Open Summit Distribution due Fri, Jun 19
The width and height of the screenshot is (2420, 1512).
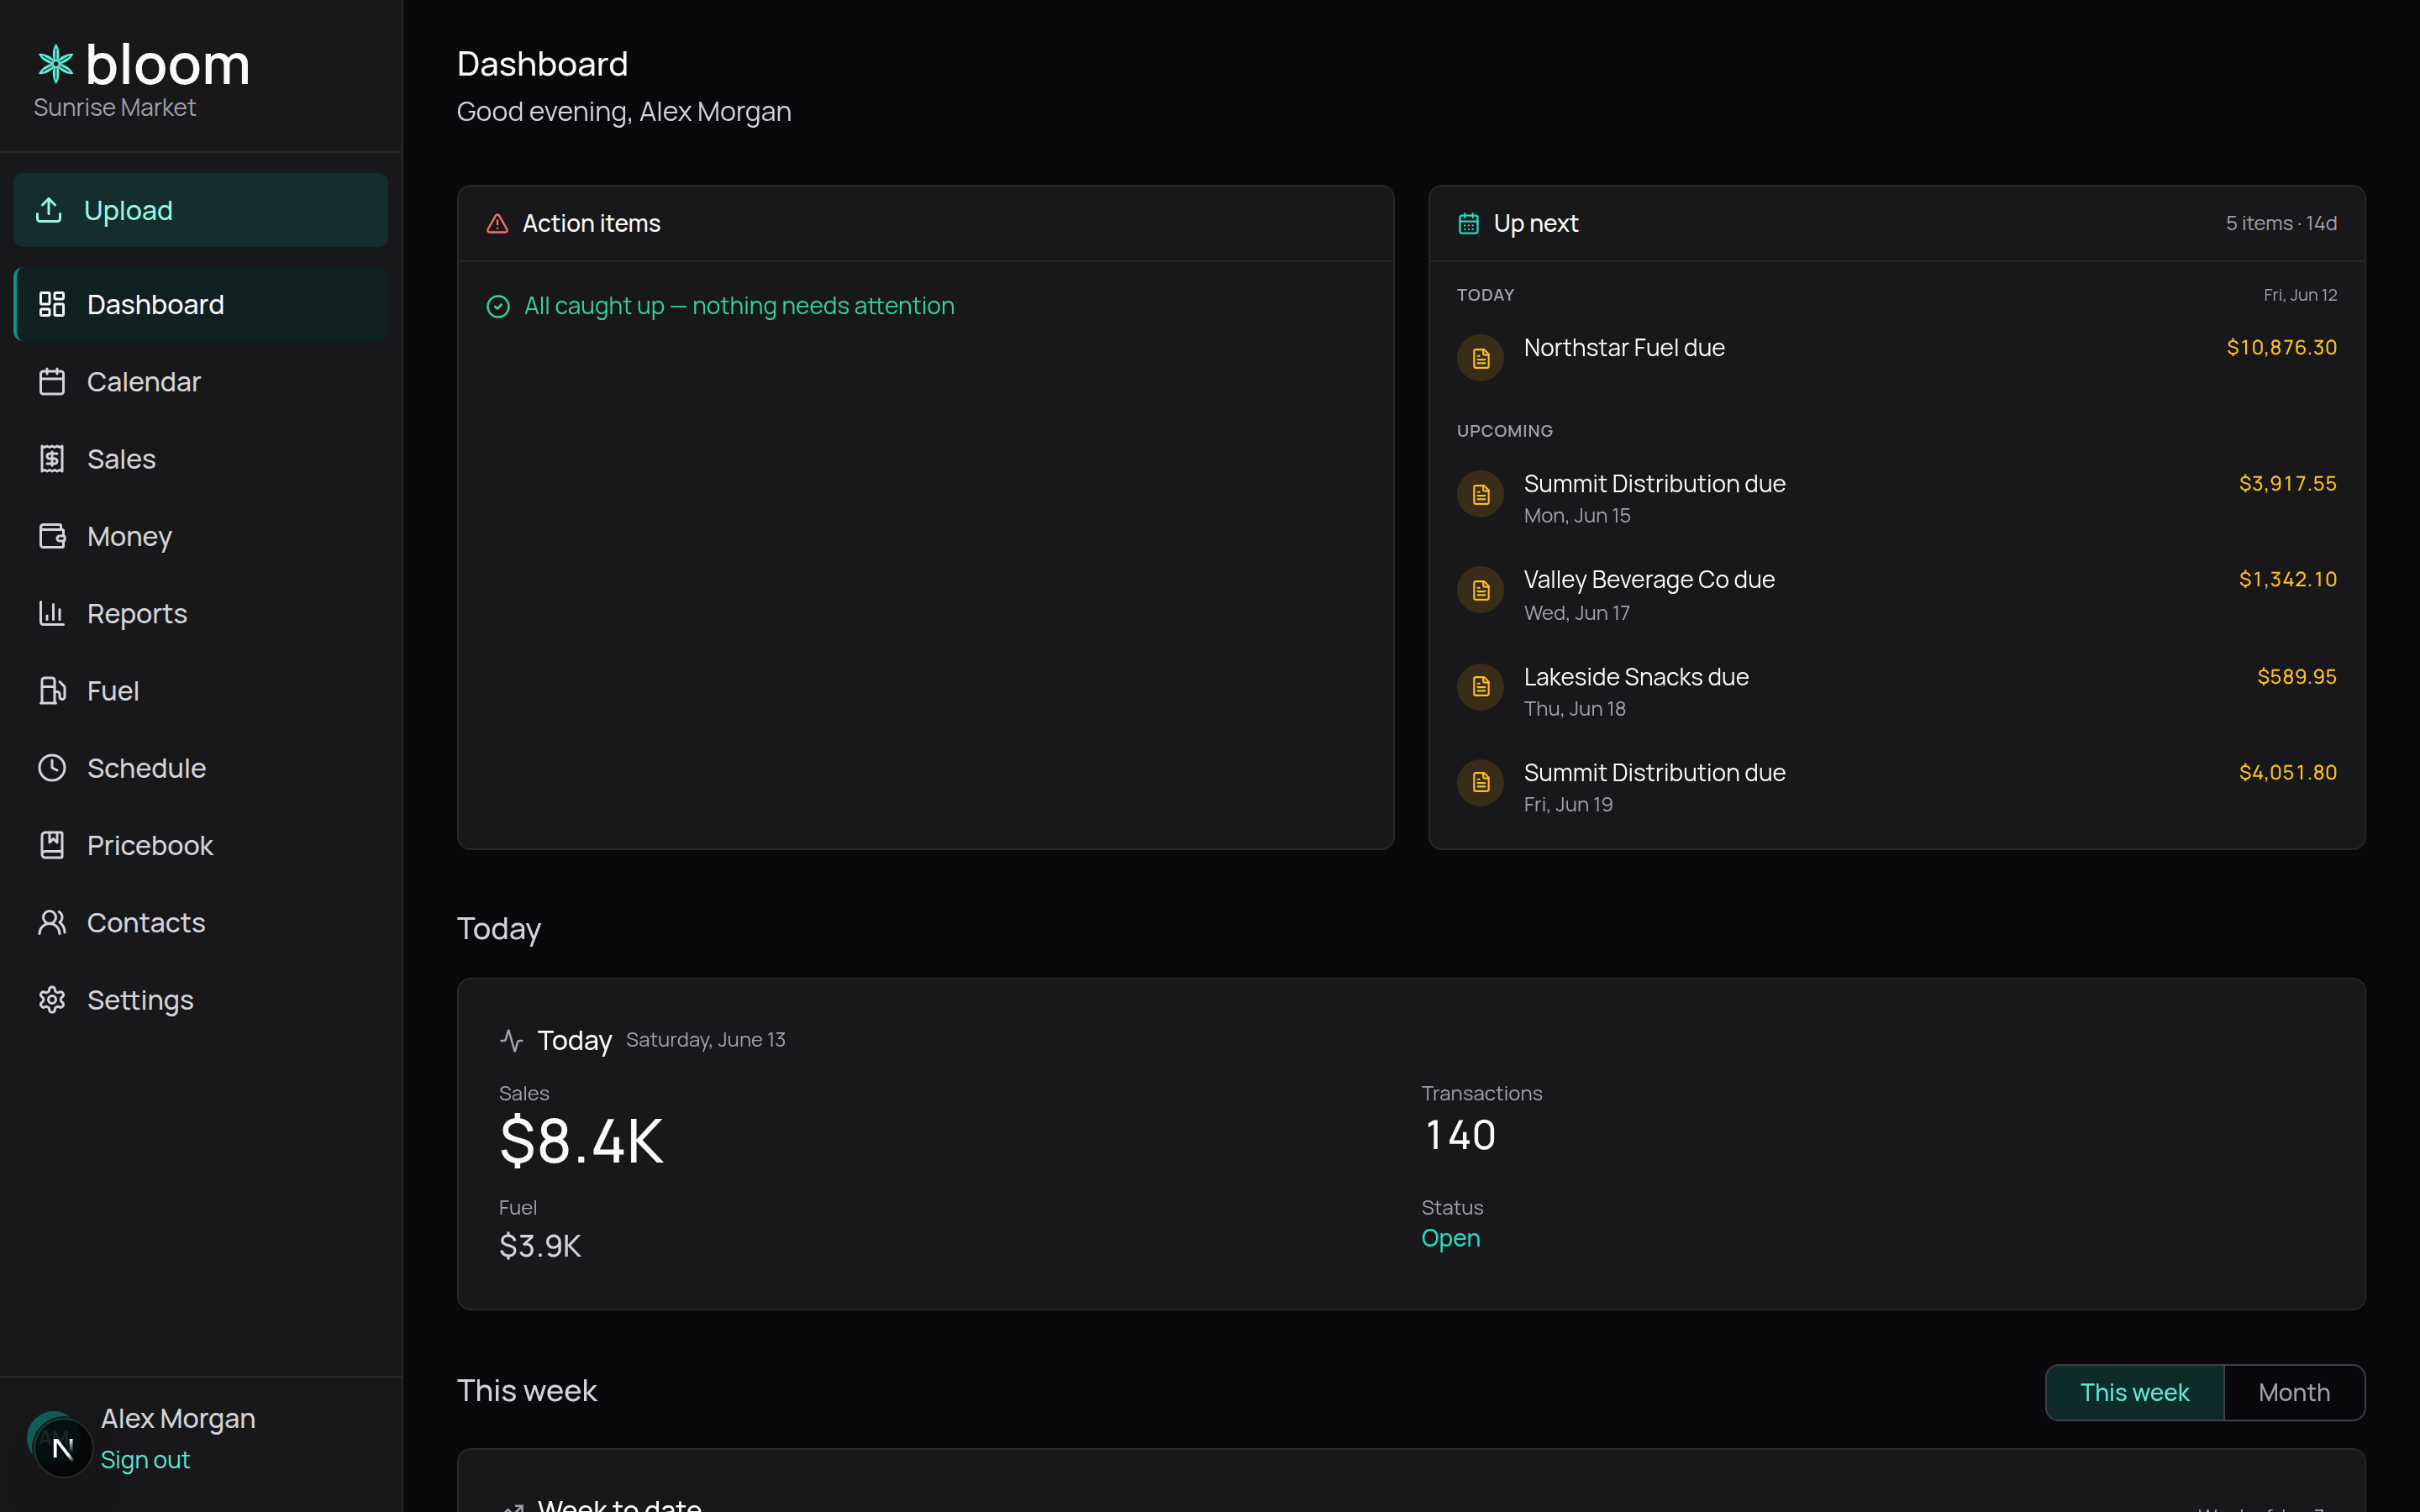click(1896, 787)
